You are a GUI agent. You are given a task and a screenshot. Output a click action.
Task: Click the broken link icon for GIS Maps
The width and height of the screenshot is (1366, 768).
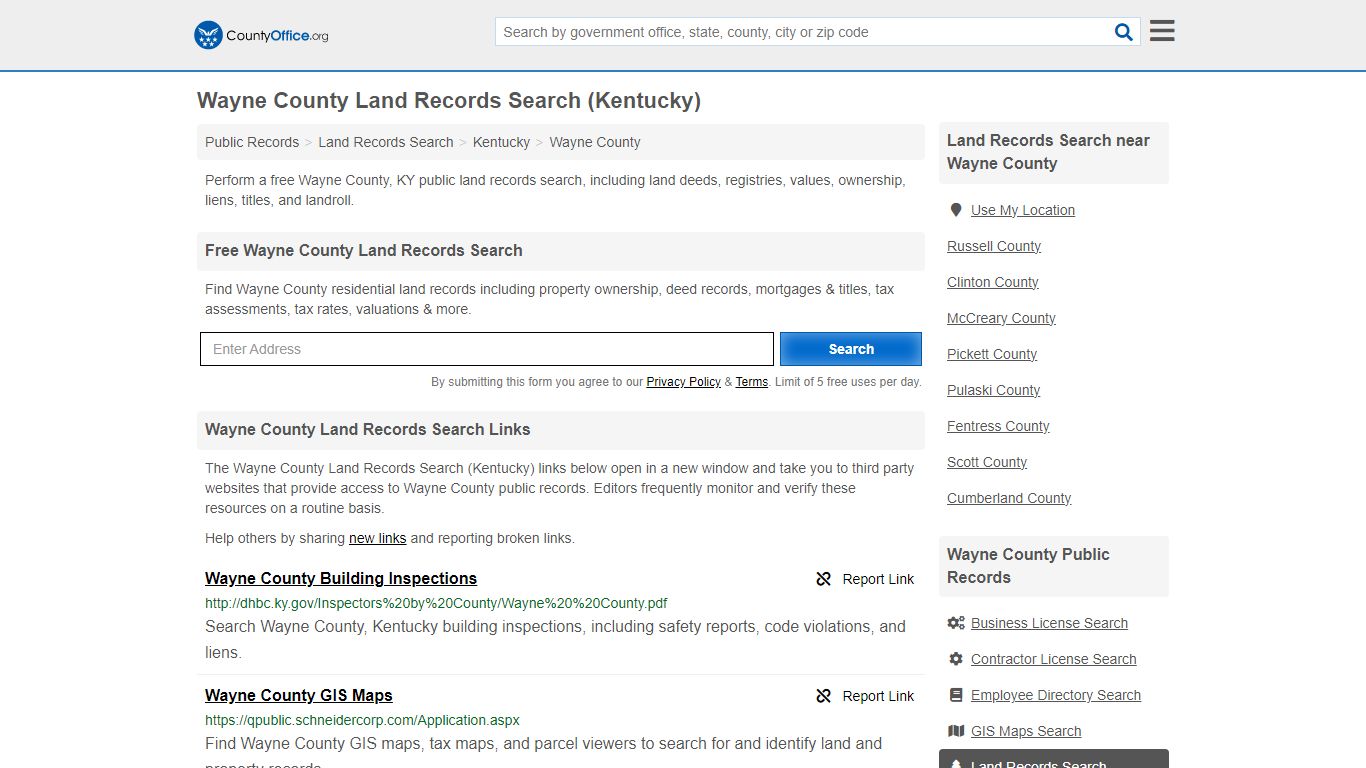click(x=824, y=696)
